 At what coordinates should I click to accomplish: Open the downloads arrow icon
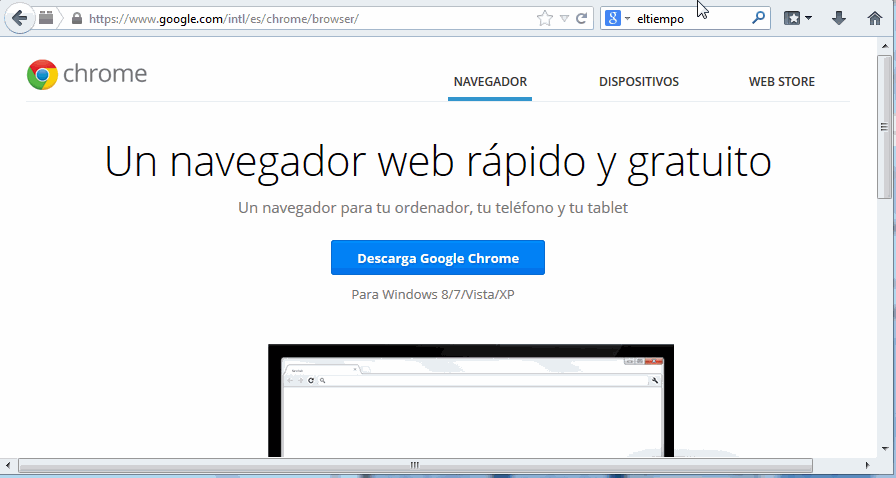pyautogui.click(x=839, y=18)
